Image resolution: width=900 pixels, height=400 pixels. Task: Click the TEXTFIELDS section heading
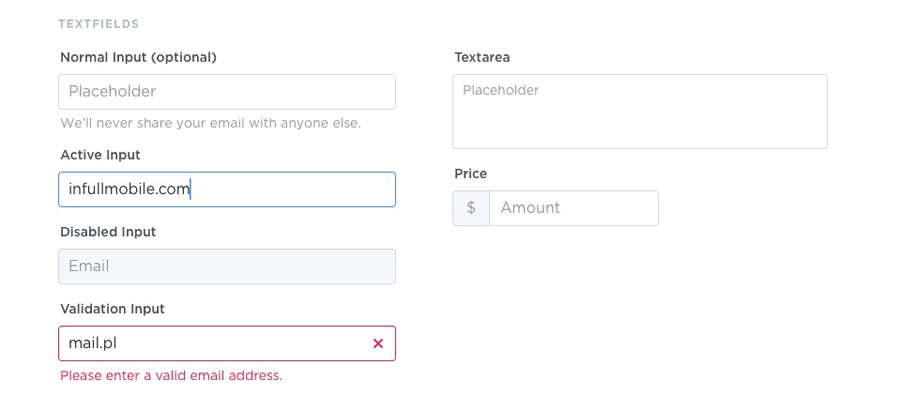coord(99,24)
